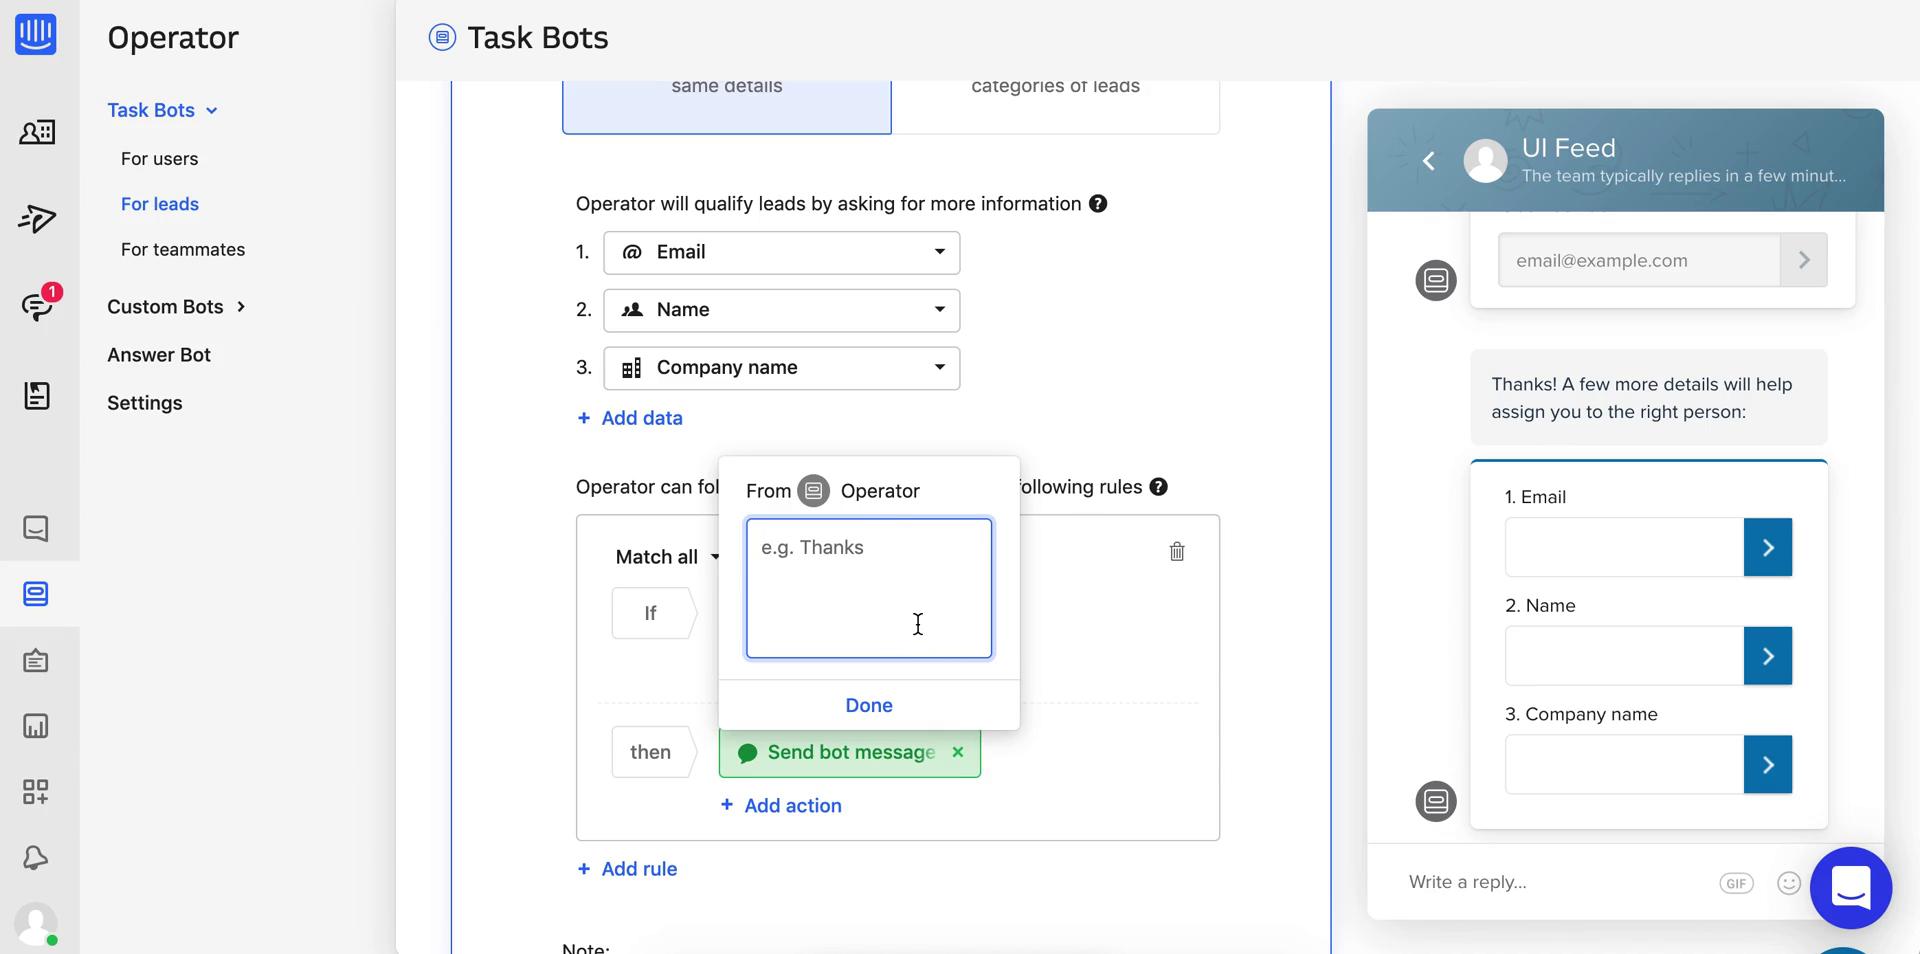The width and height of the screenshot is (1920, 954).
Task: Select the highlighted Operator bot sidebar icon
Action: [36, 594]
